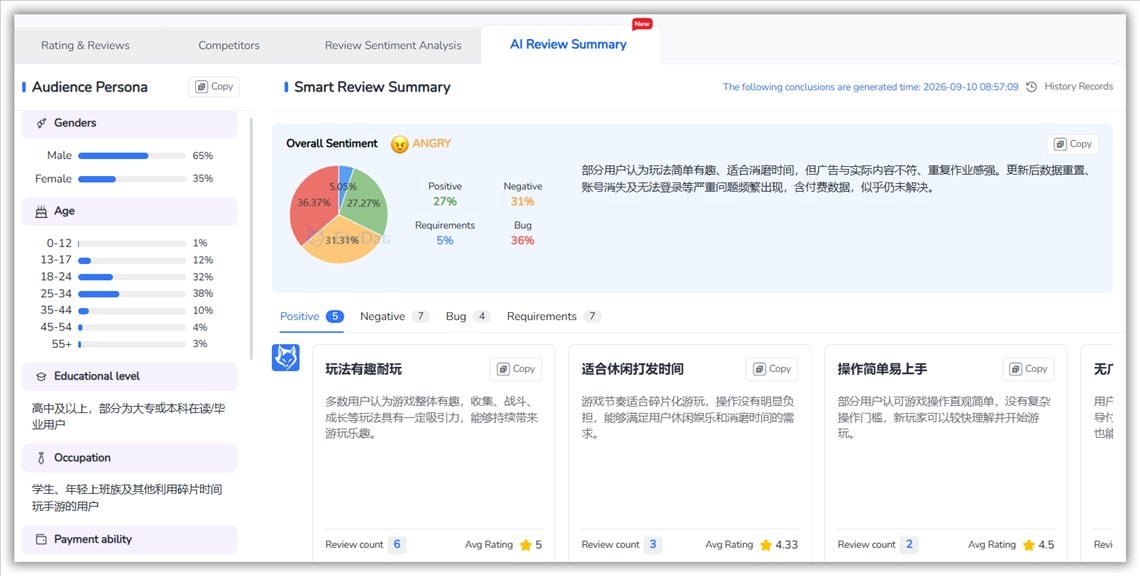The height and width of the screenshot is (576, 1140).
Task: Select the Negative reviews sub-tab
Action: [395, 316]
